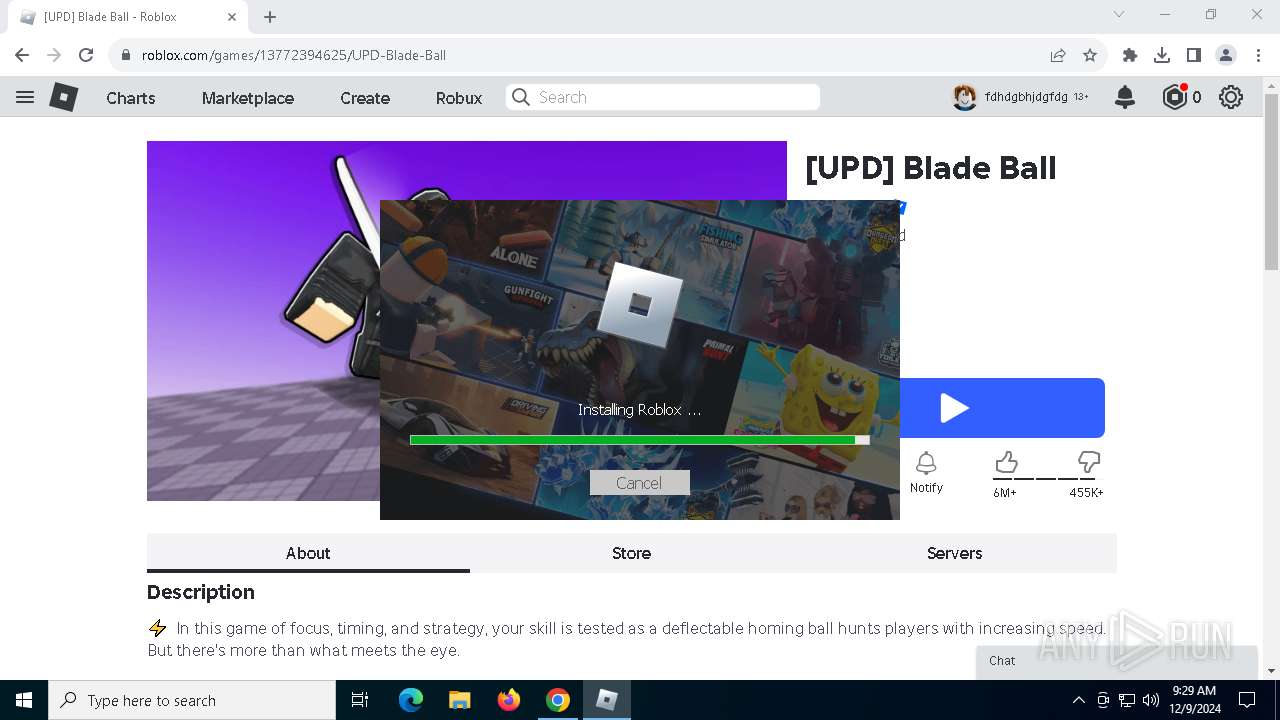The image size is (1280, 720).
Task: Click the Installing Roblox progress bar
Action: 639,440
